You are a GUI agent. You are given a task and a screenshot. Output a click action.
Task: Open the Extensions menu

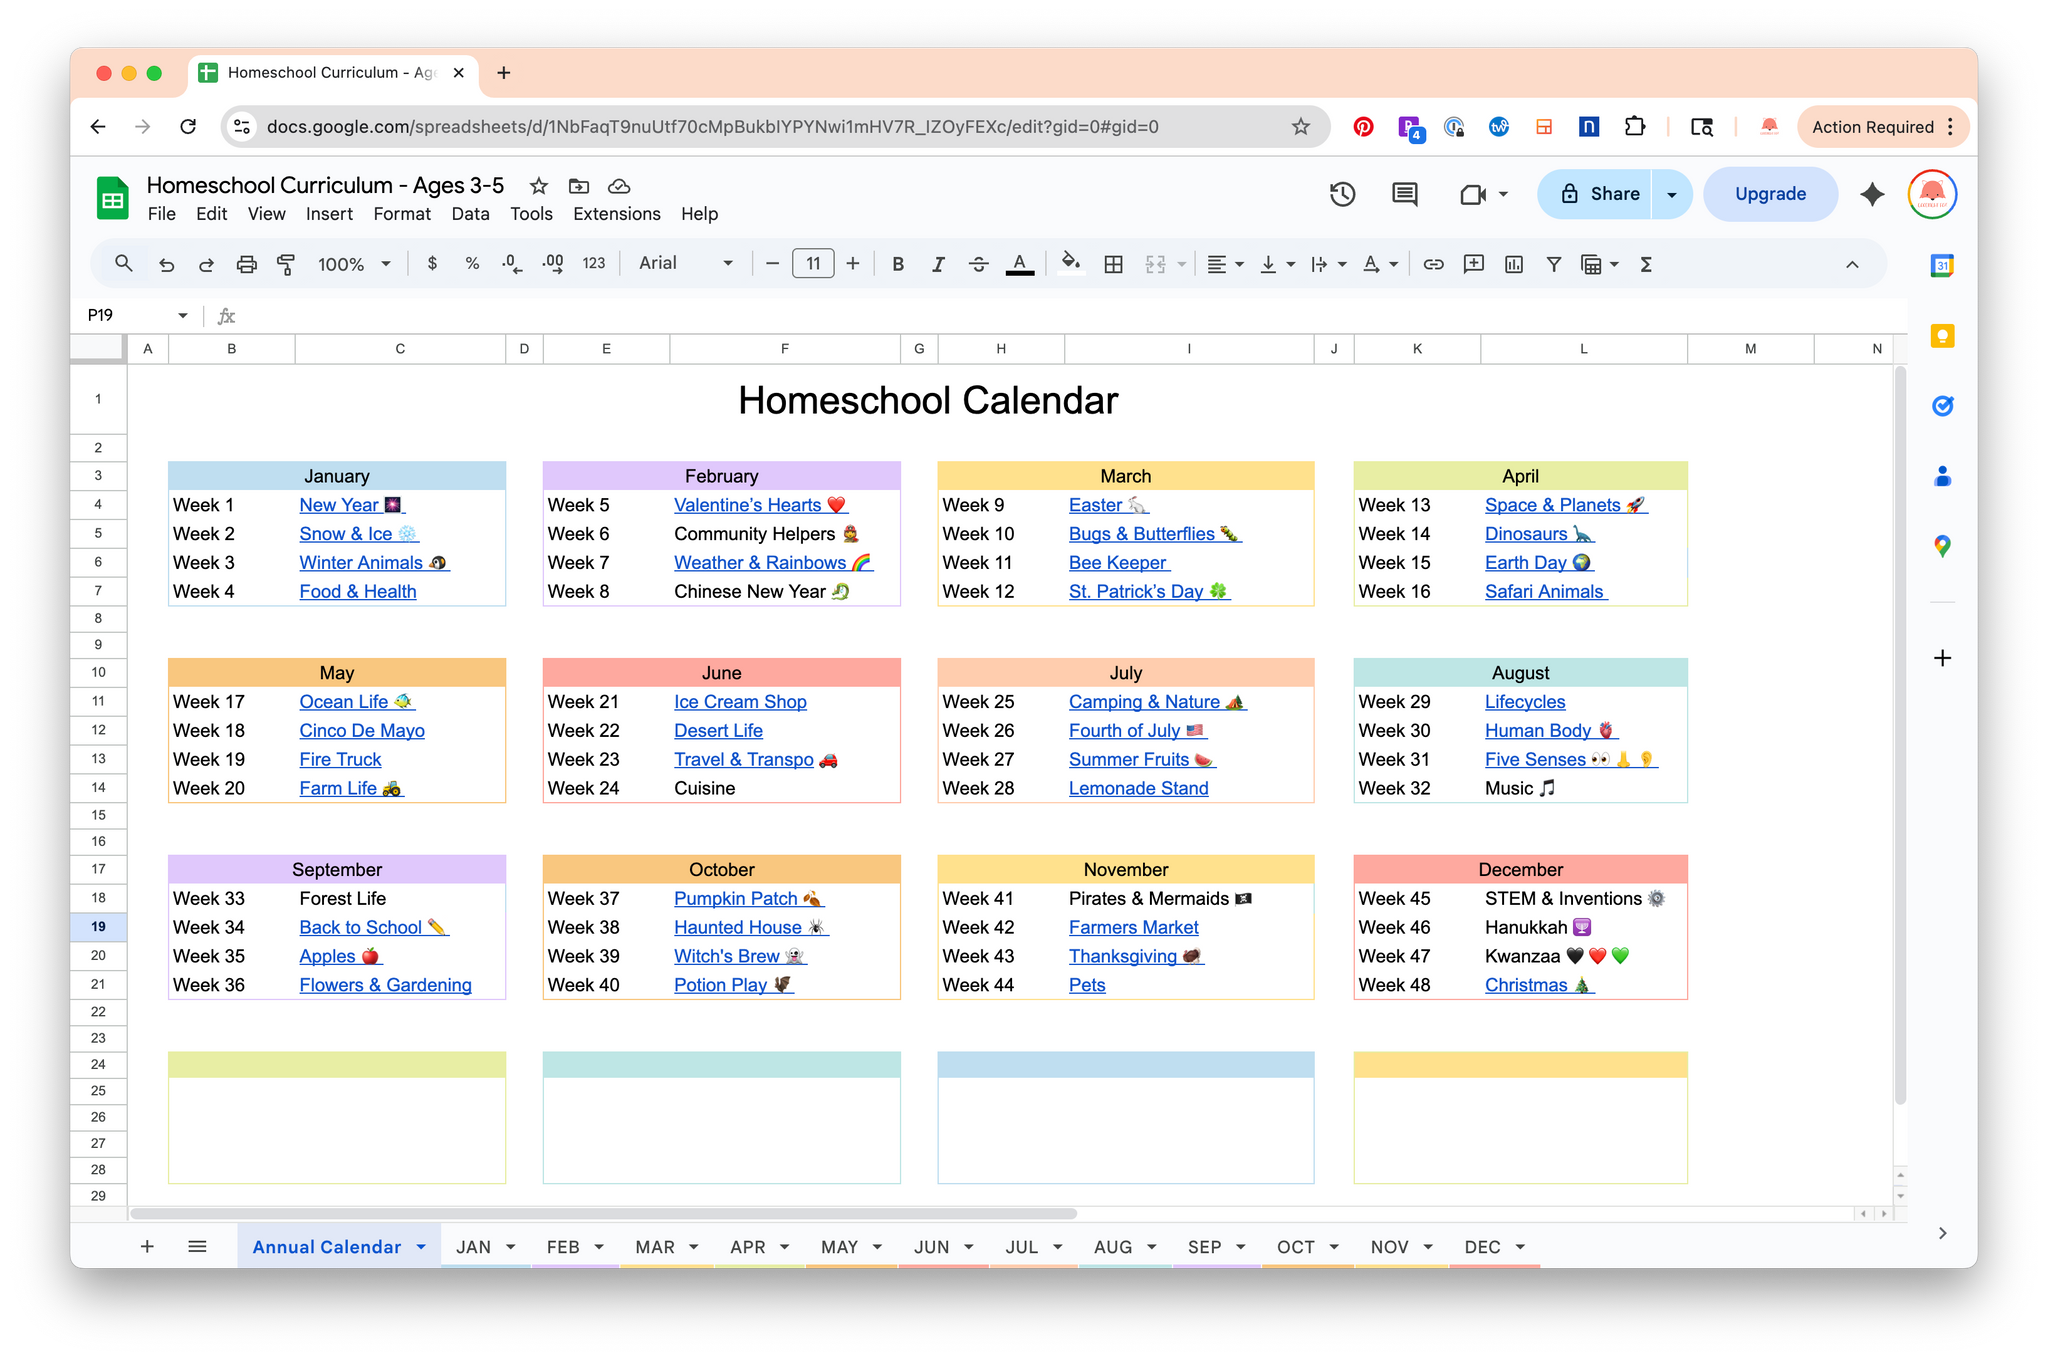pos(616,214)
